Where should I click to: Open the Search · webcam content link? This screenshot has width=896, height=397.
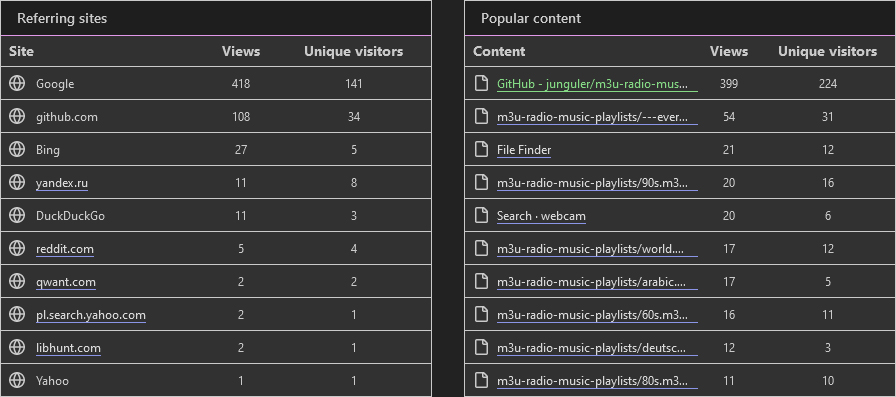pyautogui.click(x=541, y=216)
